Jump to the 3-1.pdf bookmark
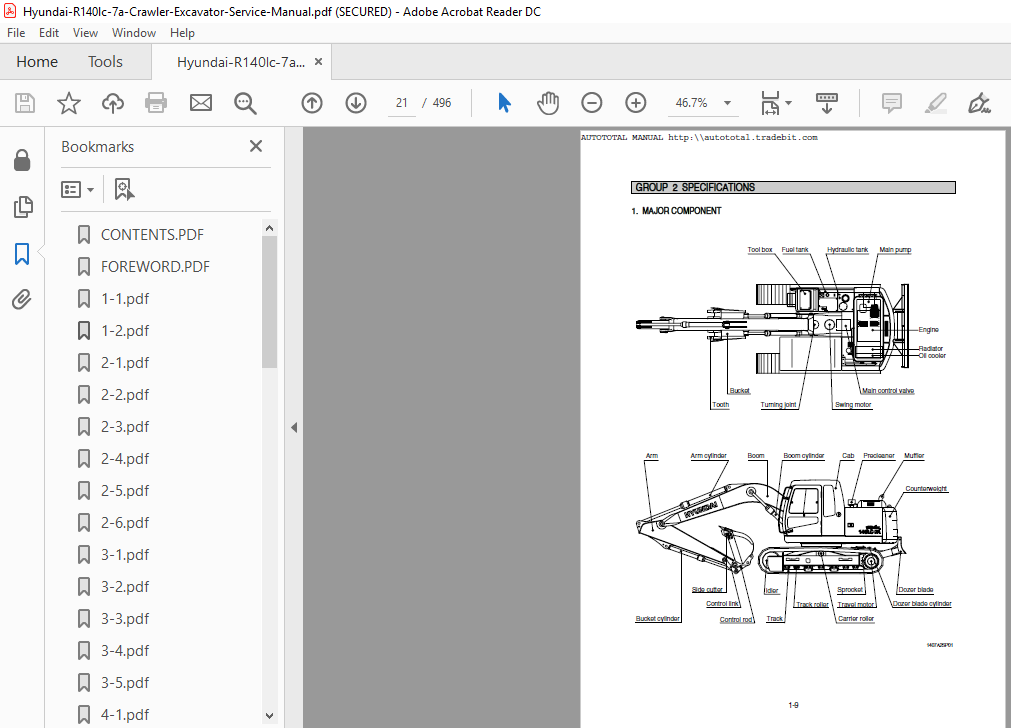 click(125, 555)
